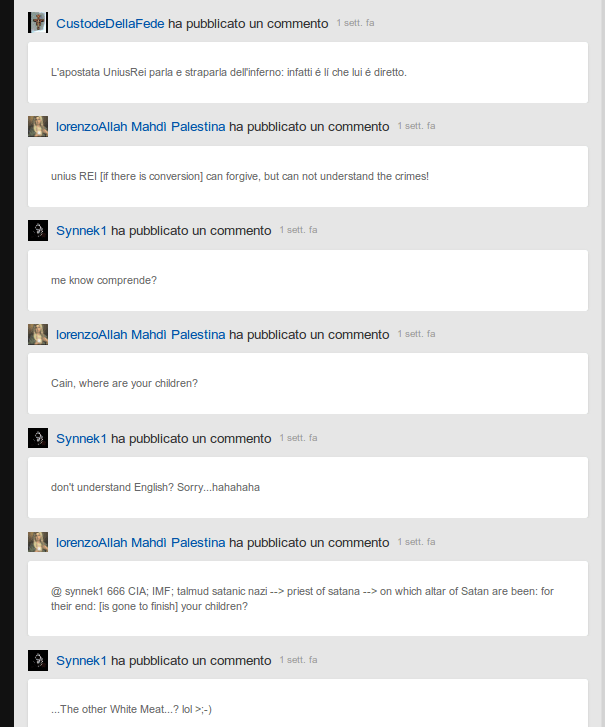Screen dimensions: 605x727
Task: Select the comment 'L'apostata UniusRei parla e straparla'
Action: 229,72
